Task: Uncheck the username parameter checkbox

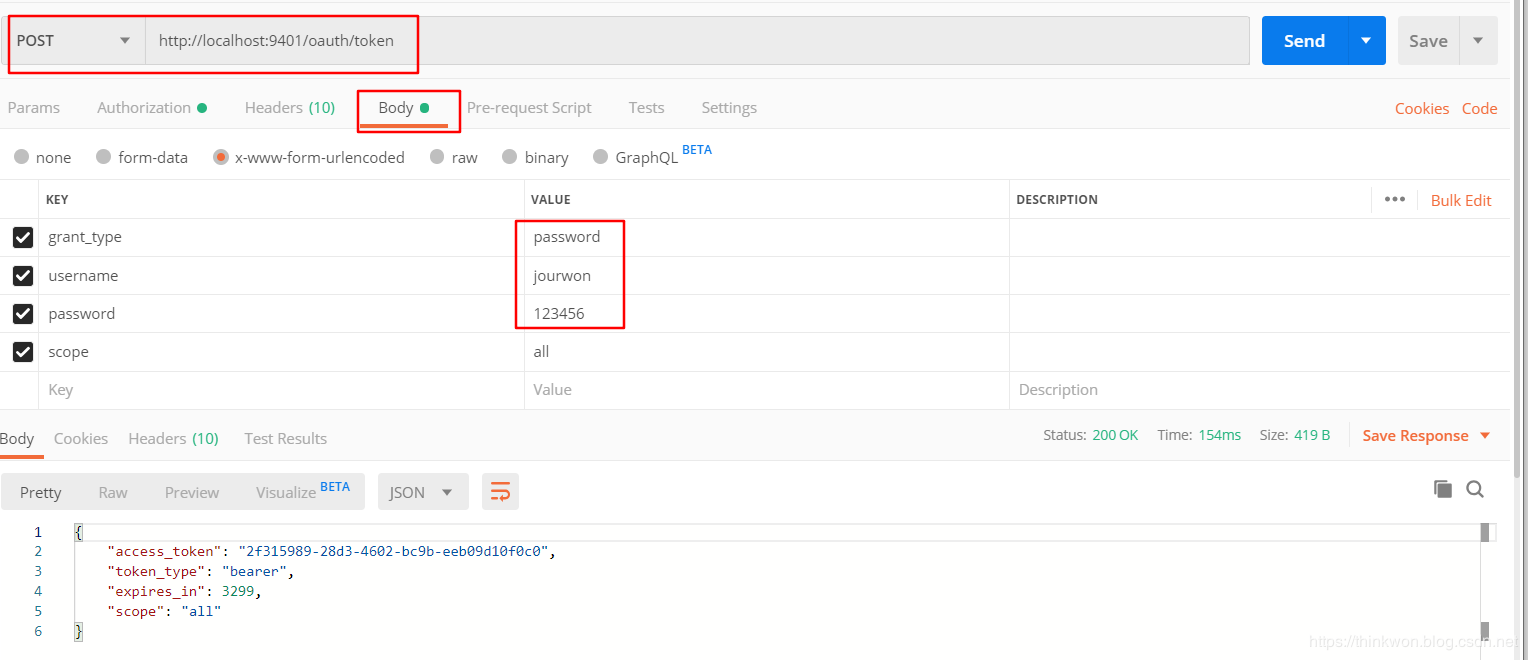Action: pyautogui.click(x=23, y=275)
